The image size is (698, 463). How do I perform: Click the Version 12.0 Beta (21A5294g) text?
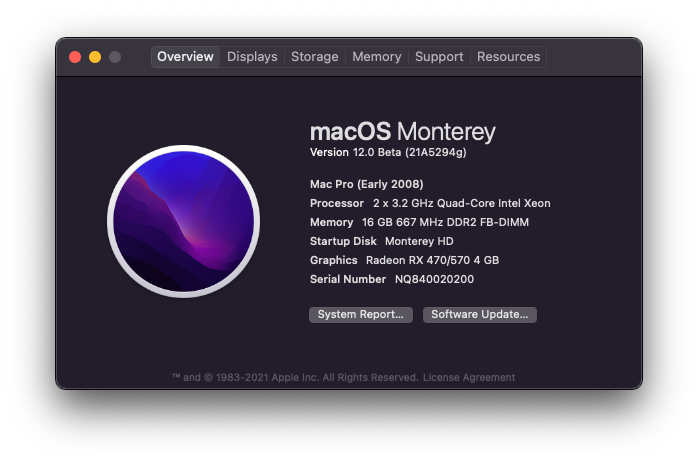click(388, 152)
